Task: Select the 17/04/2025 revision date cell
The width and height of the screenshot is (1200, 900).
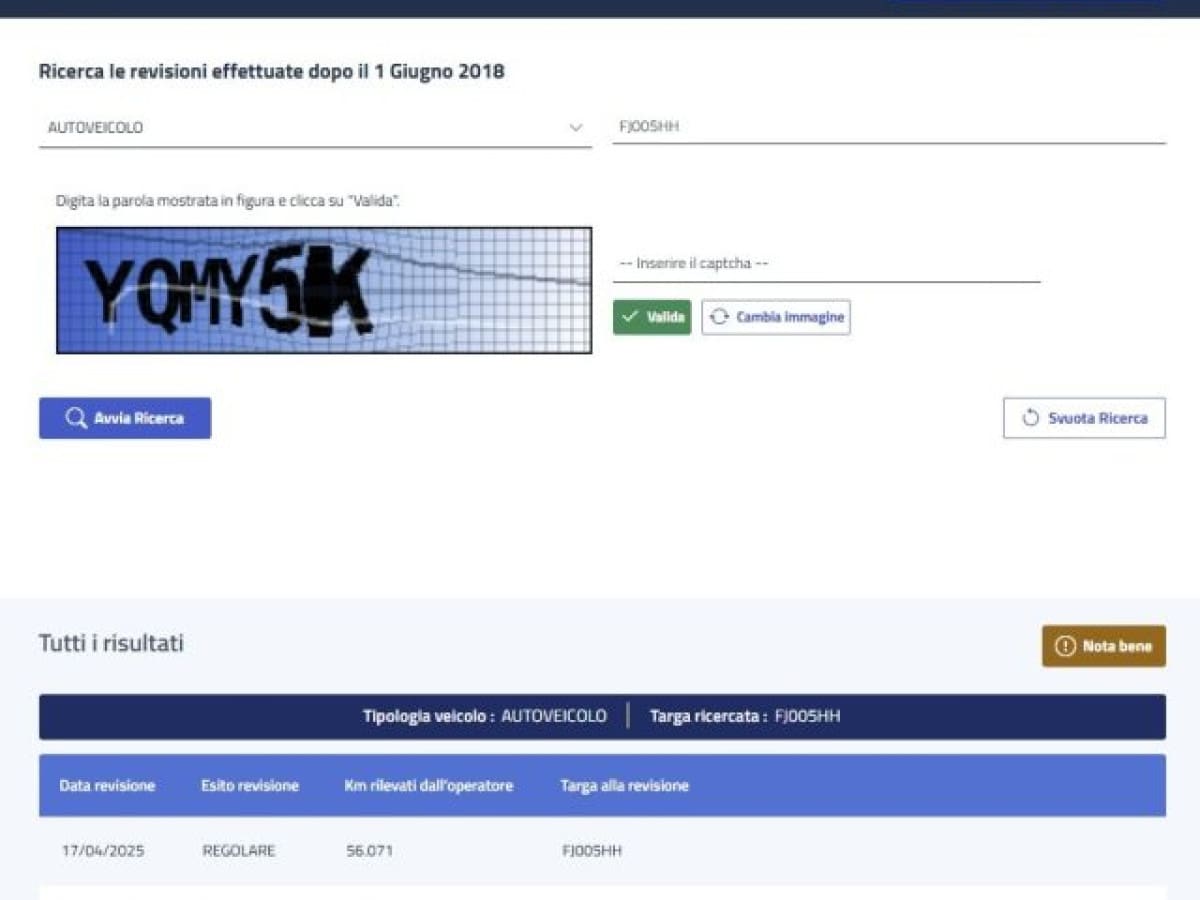Action: click(103, 851)
